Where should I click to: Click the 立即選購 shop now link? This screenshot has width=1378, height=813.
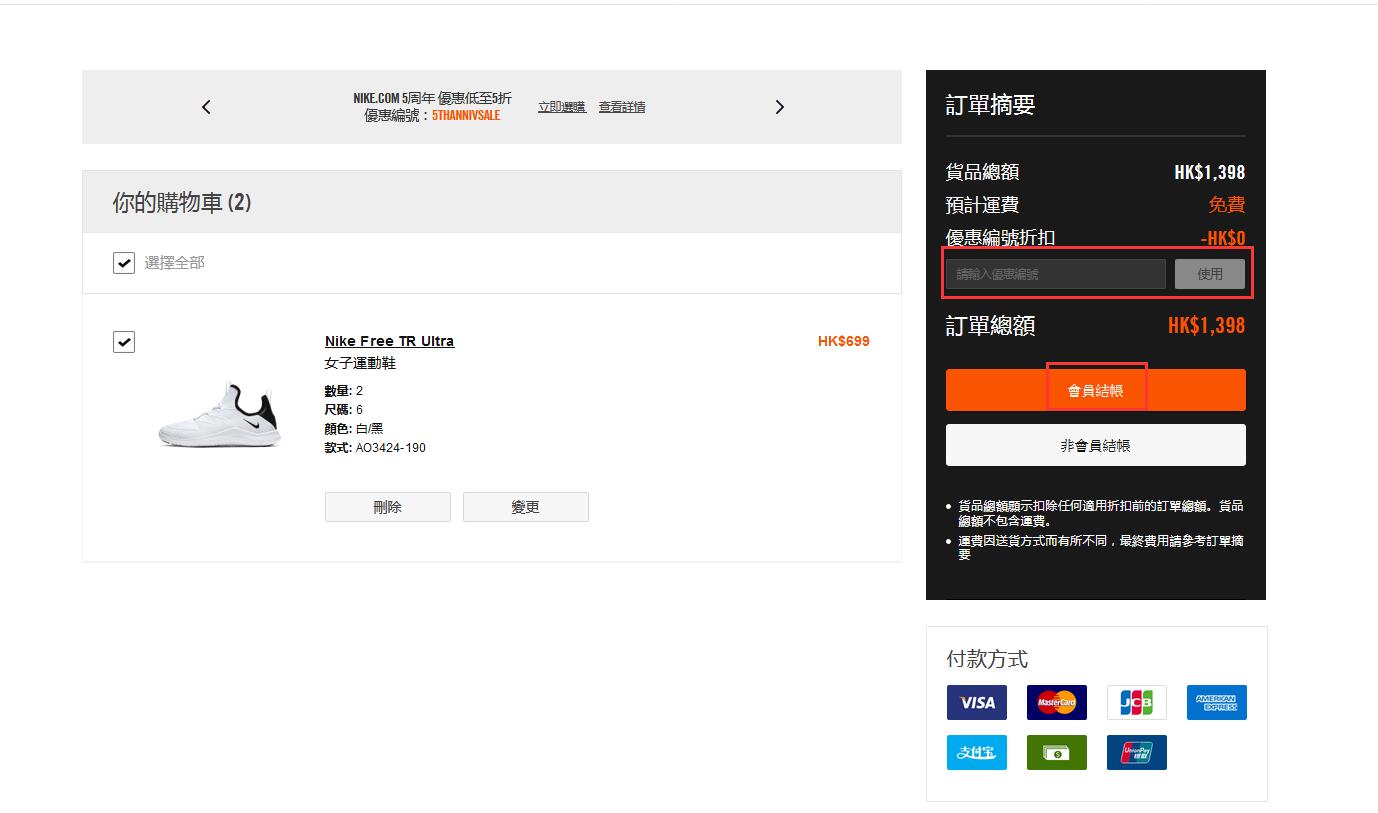pos(561,107)
